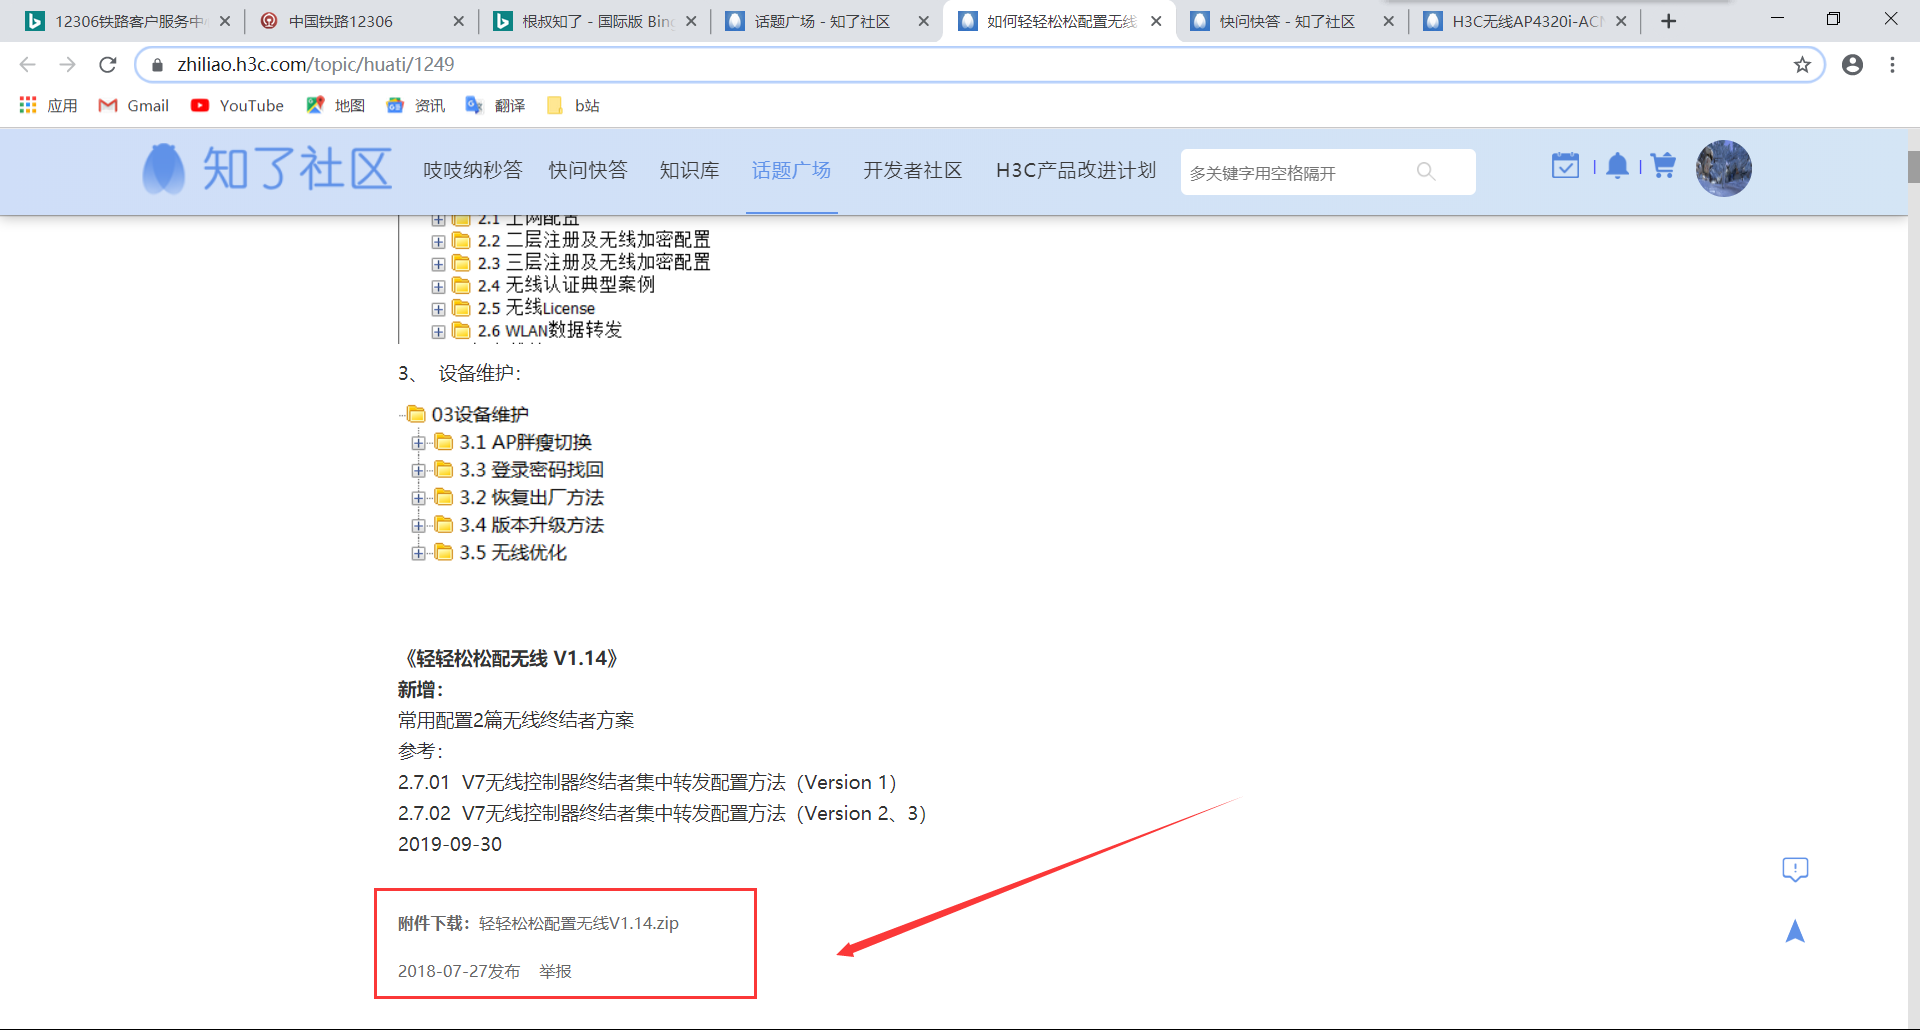Viewport: 1920px width, 1030px height.
Task: Click the 2.4 无线认证典型案例 folder icon
Action: (x=461, y=285)
